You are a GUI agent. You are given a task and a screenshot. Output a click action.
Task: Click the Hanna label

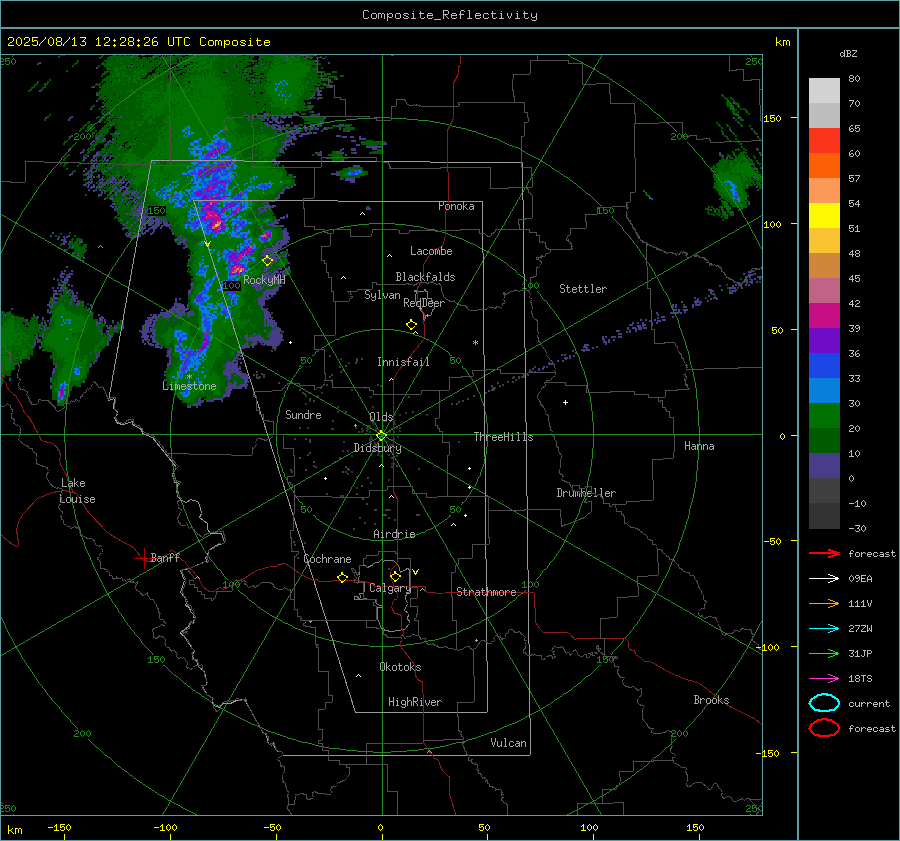point(699,446)
